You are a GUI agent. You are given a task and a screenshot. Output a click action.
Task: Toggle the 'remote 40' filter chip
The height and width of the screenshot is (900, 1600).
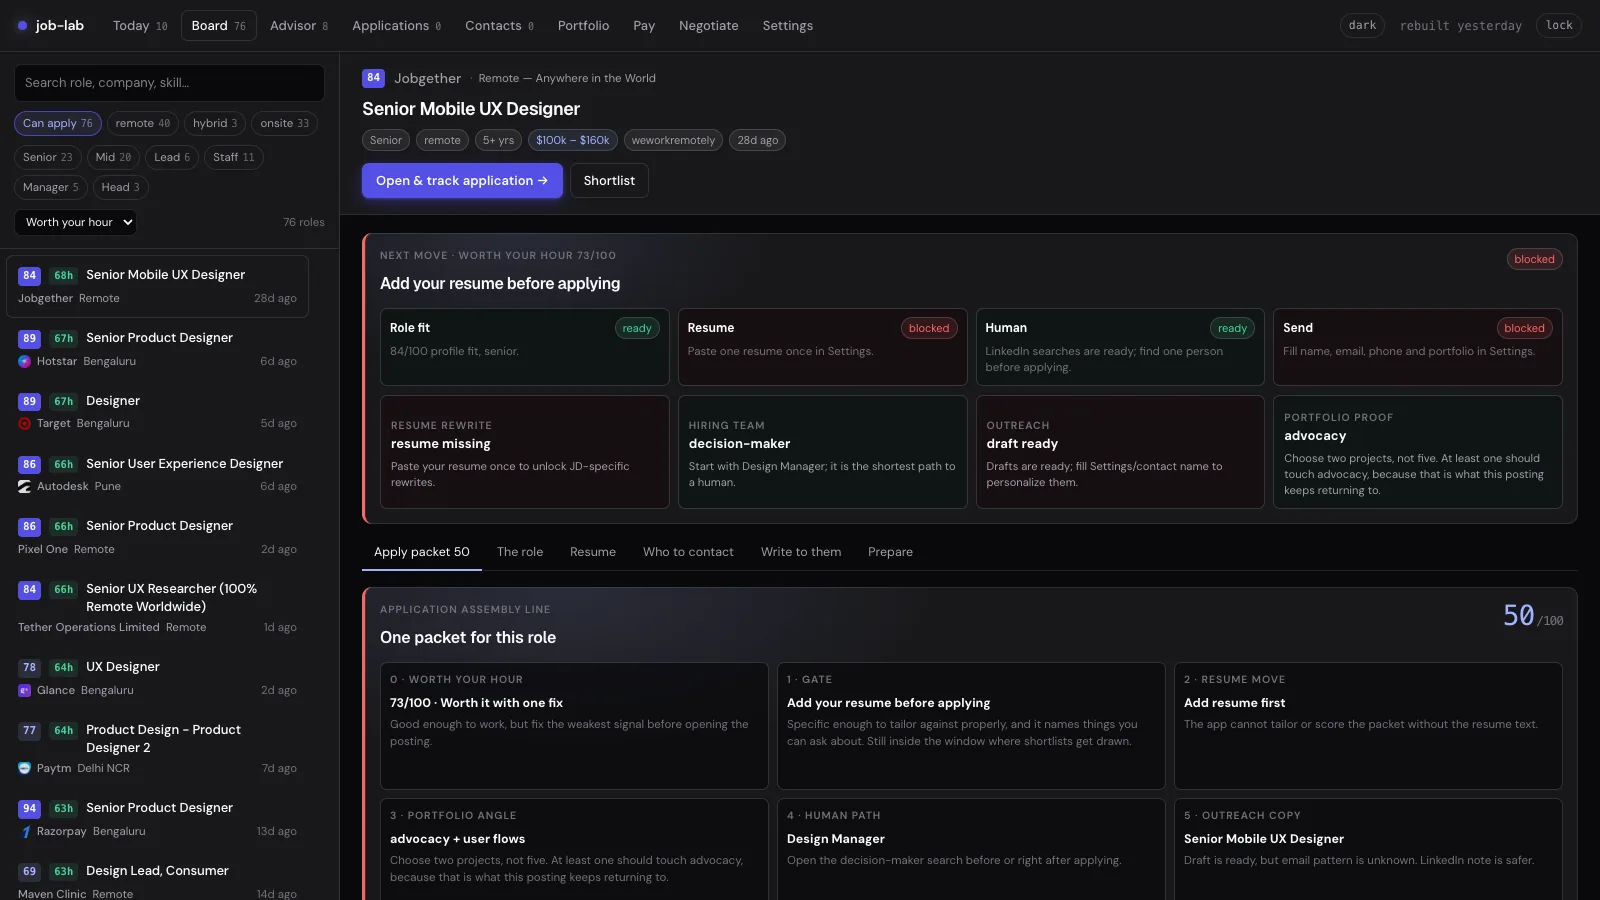(143, 124)
